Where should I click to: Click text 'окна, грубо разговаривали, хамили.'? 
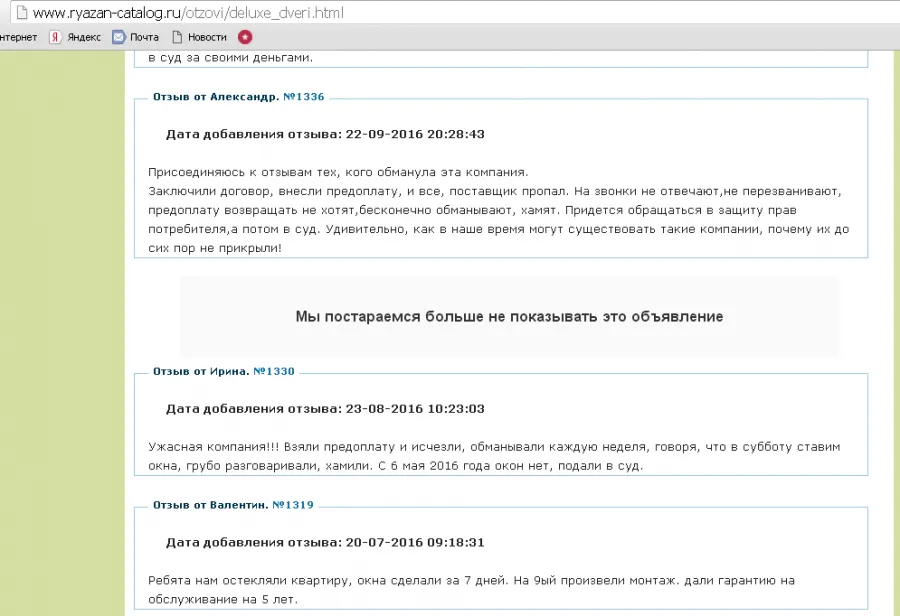259,466
